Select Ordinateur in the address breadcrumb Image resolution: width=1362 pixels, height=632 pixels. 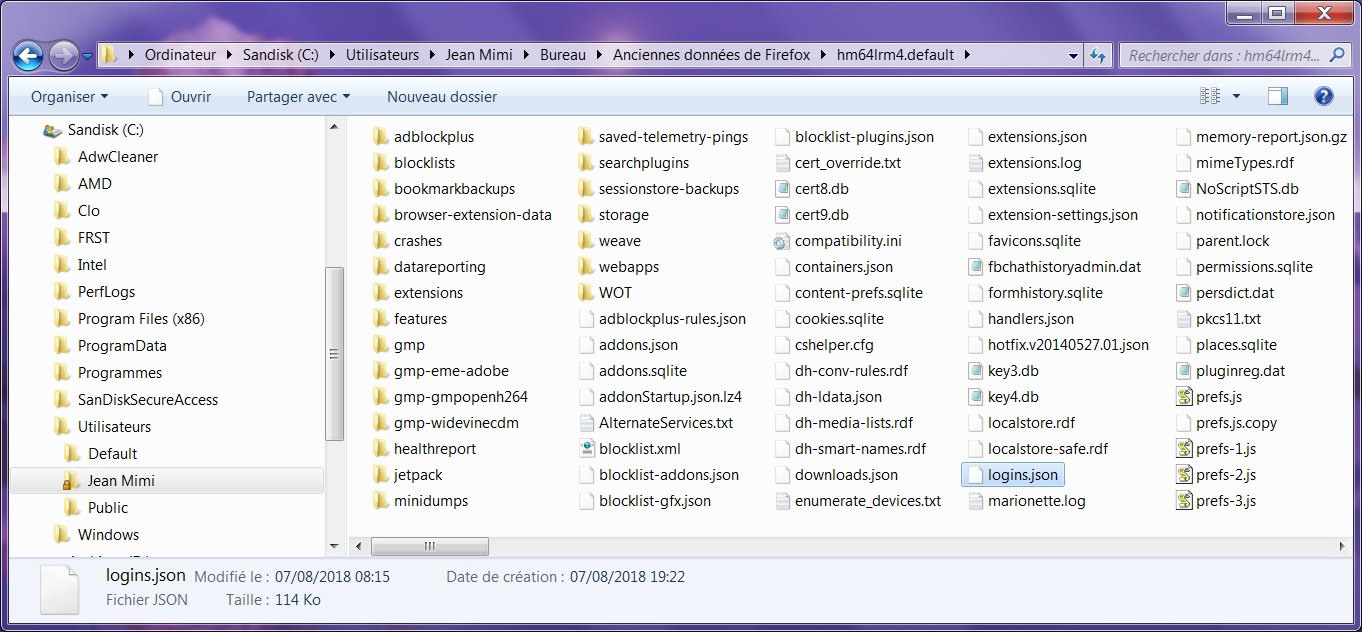tap(180, 55)
